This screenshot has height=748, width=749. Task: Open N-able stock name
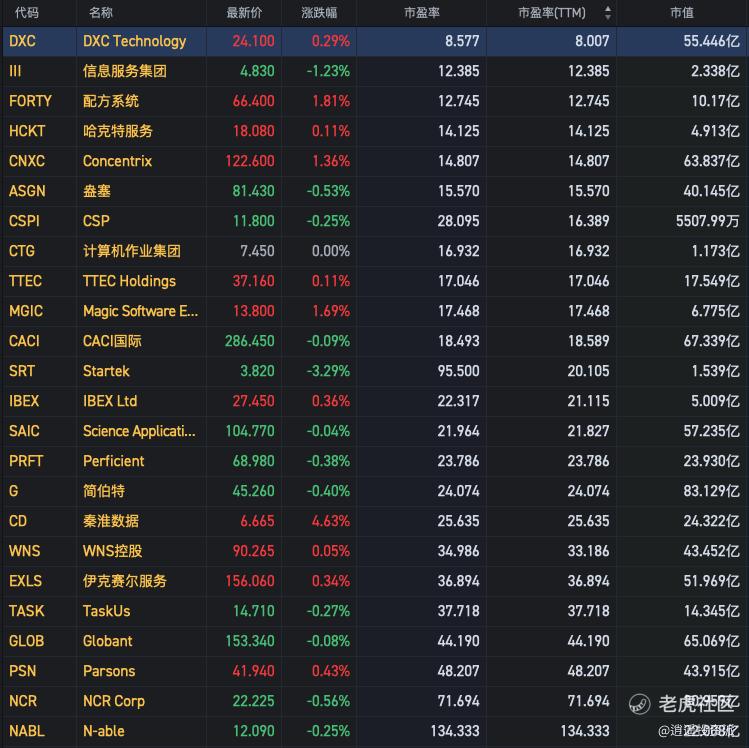click(x=104, y=731)
